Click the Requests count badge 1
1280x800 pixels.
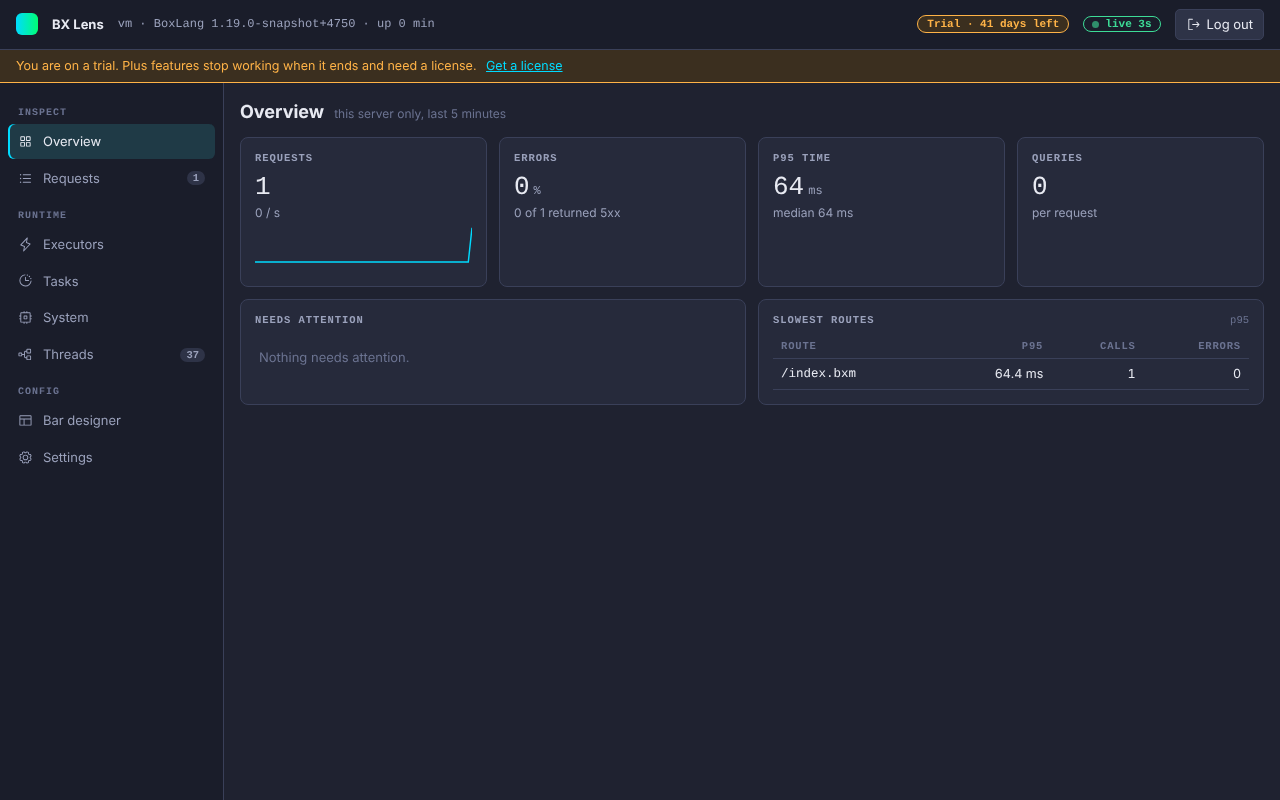(196, 178)
